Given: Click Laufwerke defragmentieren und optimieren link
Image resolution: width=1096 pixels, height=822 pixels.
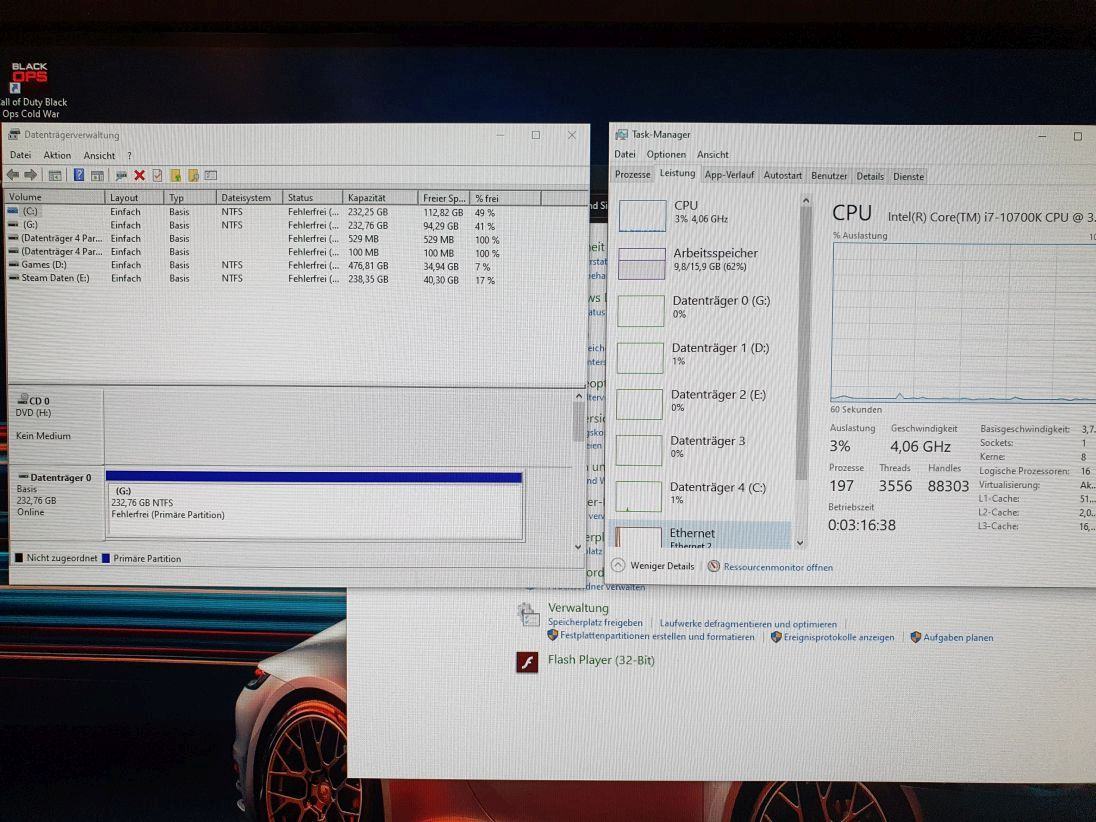Looking at the screenshot, I should (748, 624).
